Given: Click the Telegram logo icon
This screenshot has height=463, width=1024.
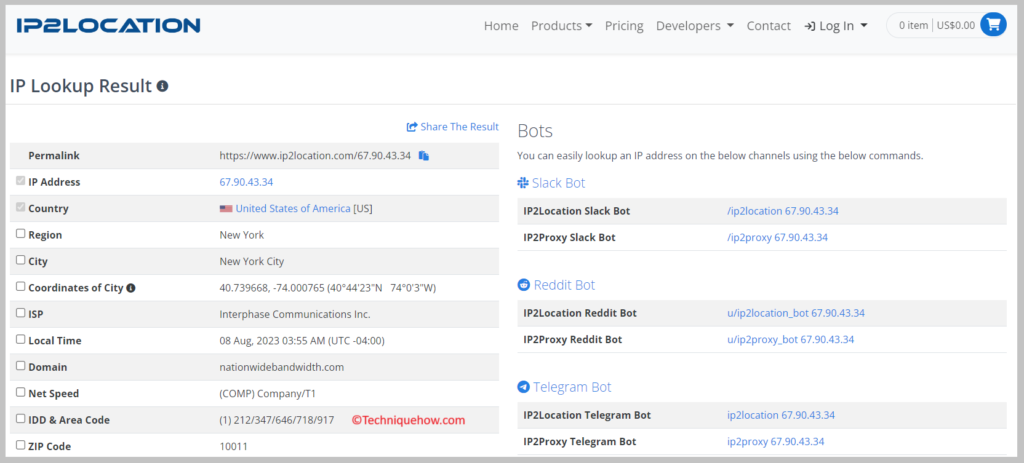Looking at the screenshot, I should coord(523,387).
